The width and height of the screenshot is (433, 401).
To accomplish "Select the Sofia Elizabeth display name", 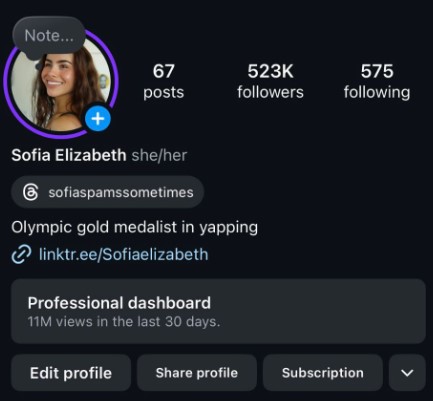I will click(69, 155).
